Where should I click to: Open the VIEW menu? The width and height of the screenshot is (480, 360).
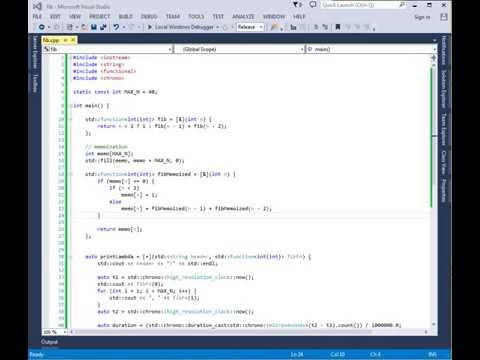point(75,16)
